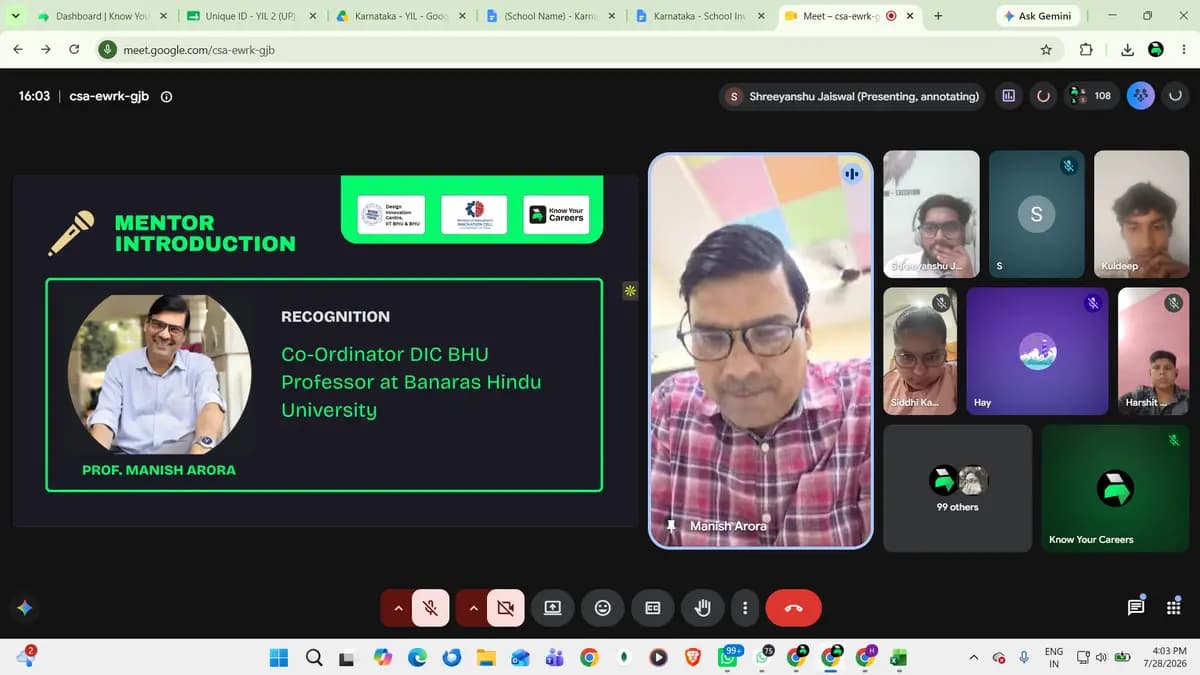
Task: Open the 99 others participants tile
Action: [957, 488]
